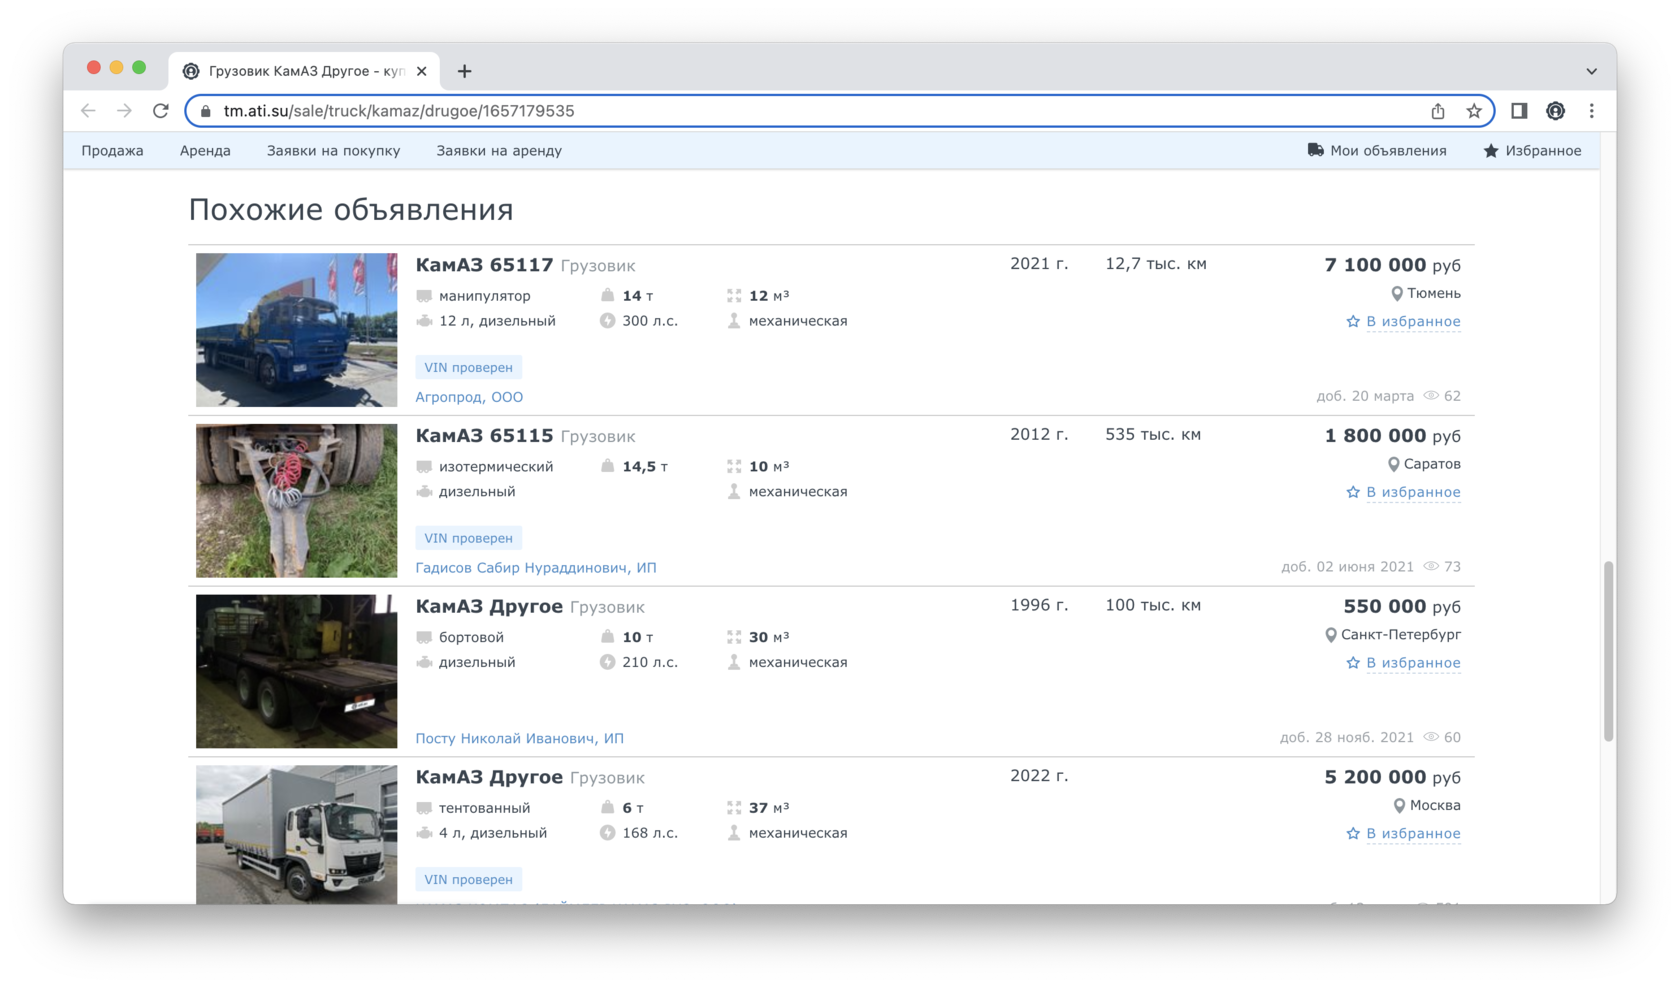Screen dimensions: 1680x988
Task: Click the location pin next to Москва
Action: [x=1399, y=806]
